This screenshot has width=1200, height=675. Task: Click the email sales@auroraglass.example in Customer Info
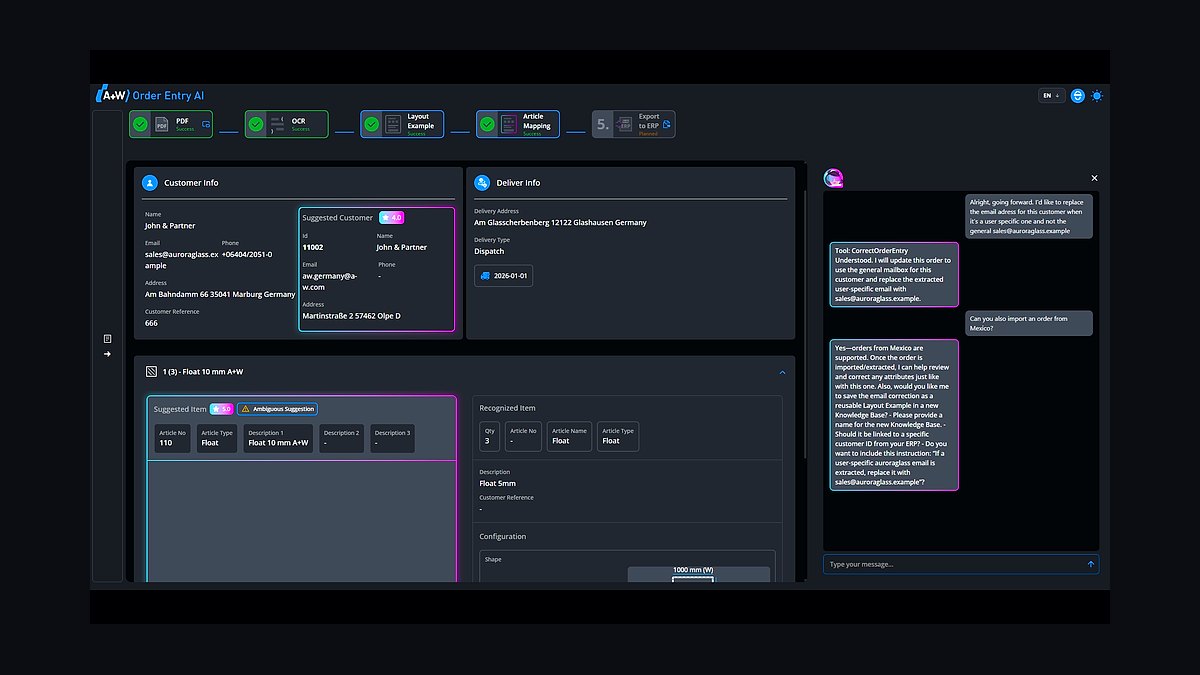point(181,260)
